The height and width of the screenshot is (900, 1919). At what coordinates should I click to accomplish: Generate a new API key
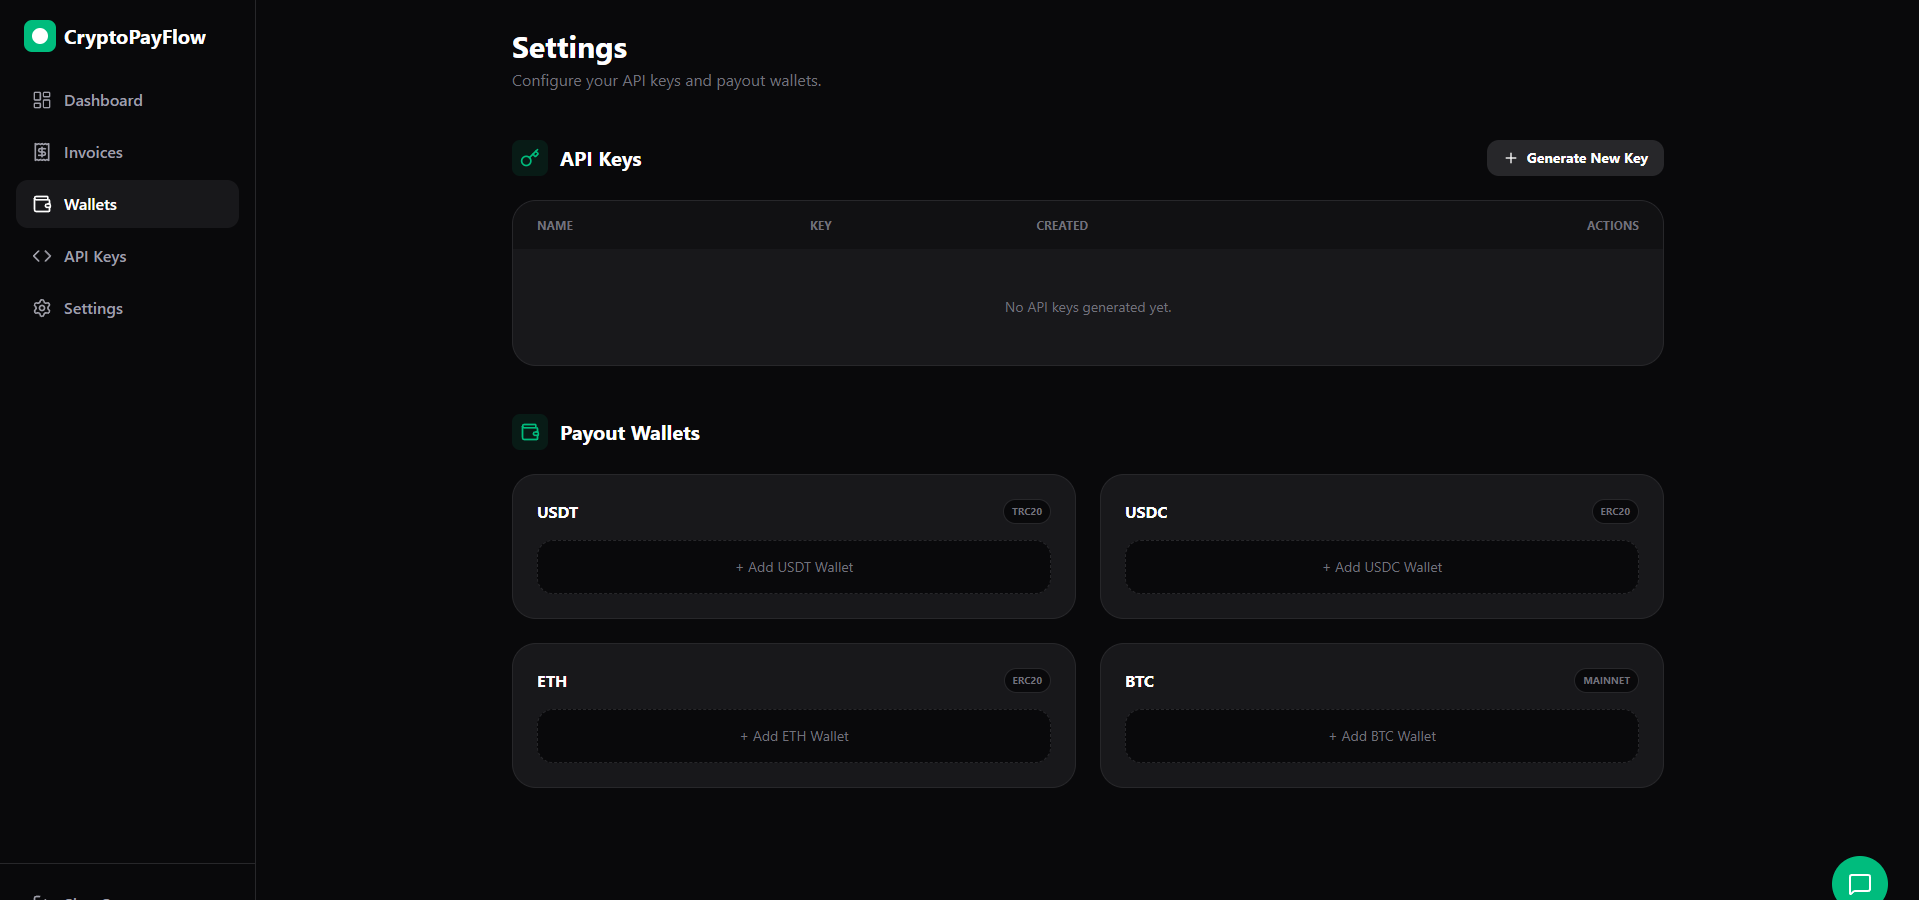1575,158
